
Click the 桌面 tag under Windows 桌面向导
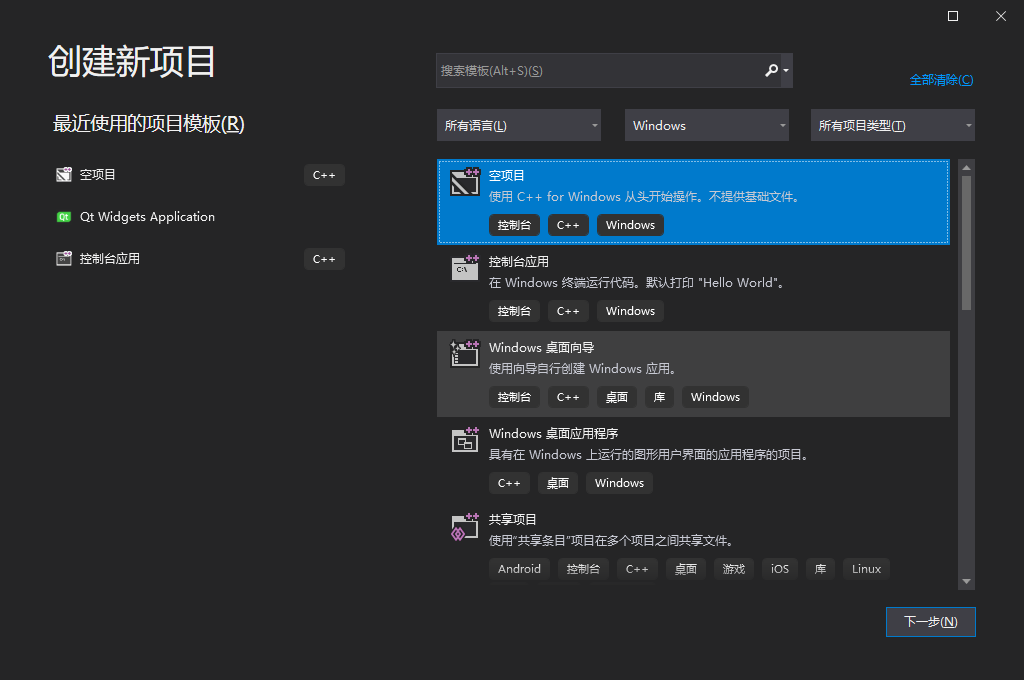click(x=616, y=397)
